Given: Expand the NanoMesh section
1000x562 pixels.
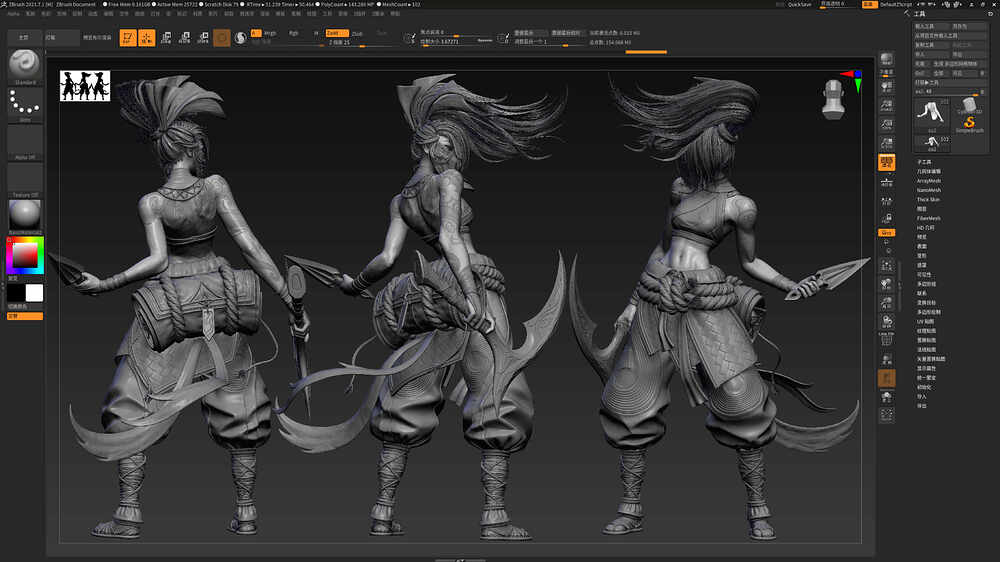Looking at the screenshot, I should [x=929, y=190].
